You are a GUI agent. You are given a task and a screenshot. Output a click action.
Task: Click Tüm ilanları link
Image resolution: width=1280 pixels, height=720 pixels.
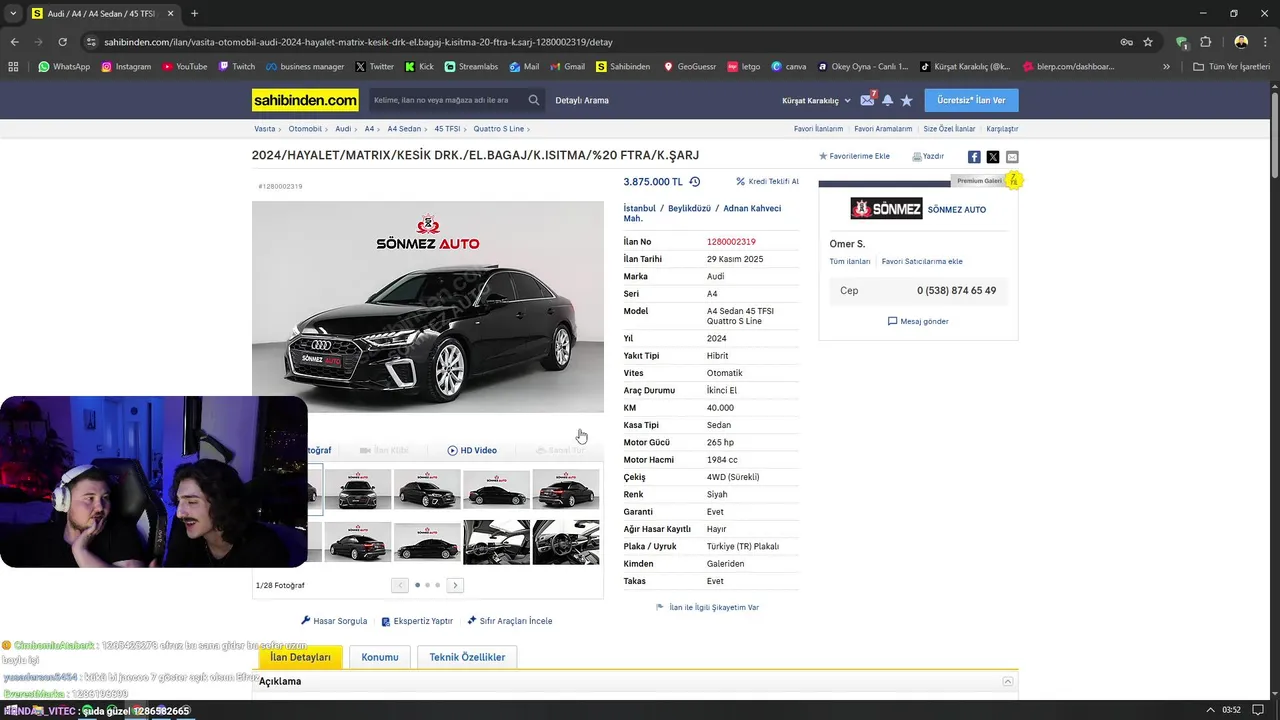tap(850, 261)
